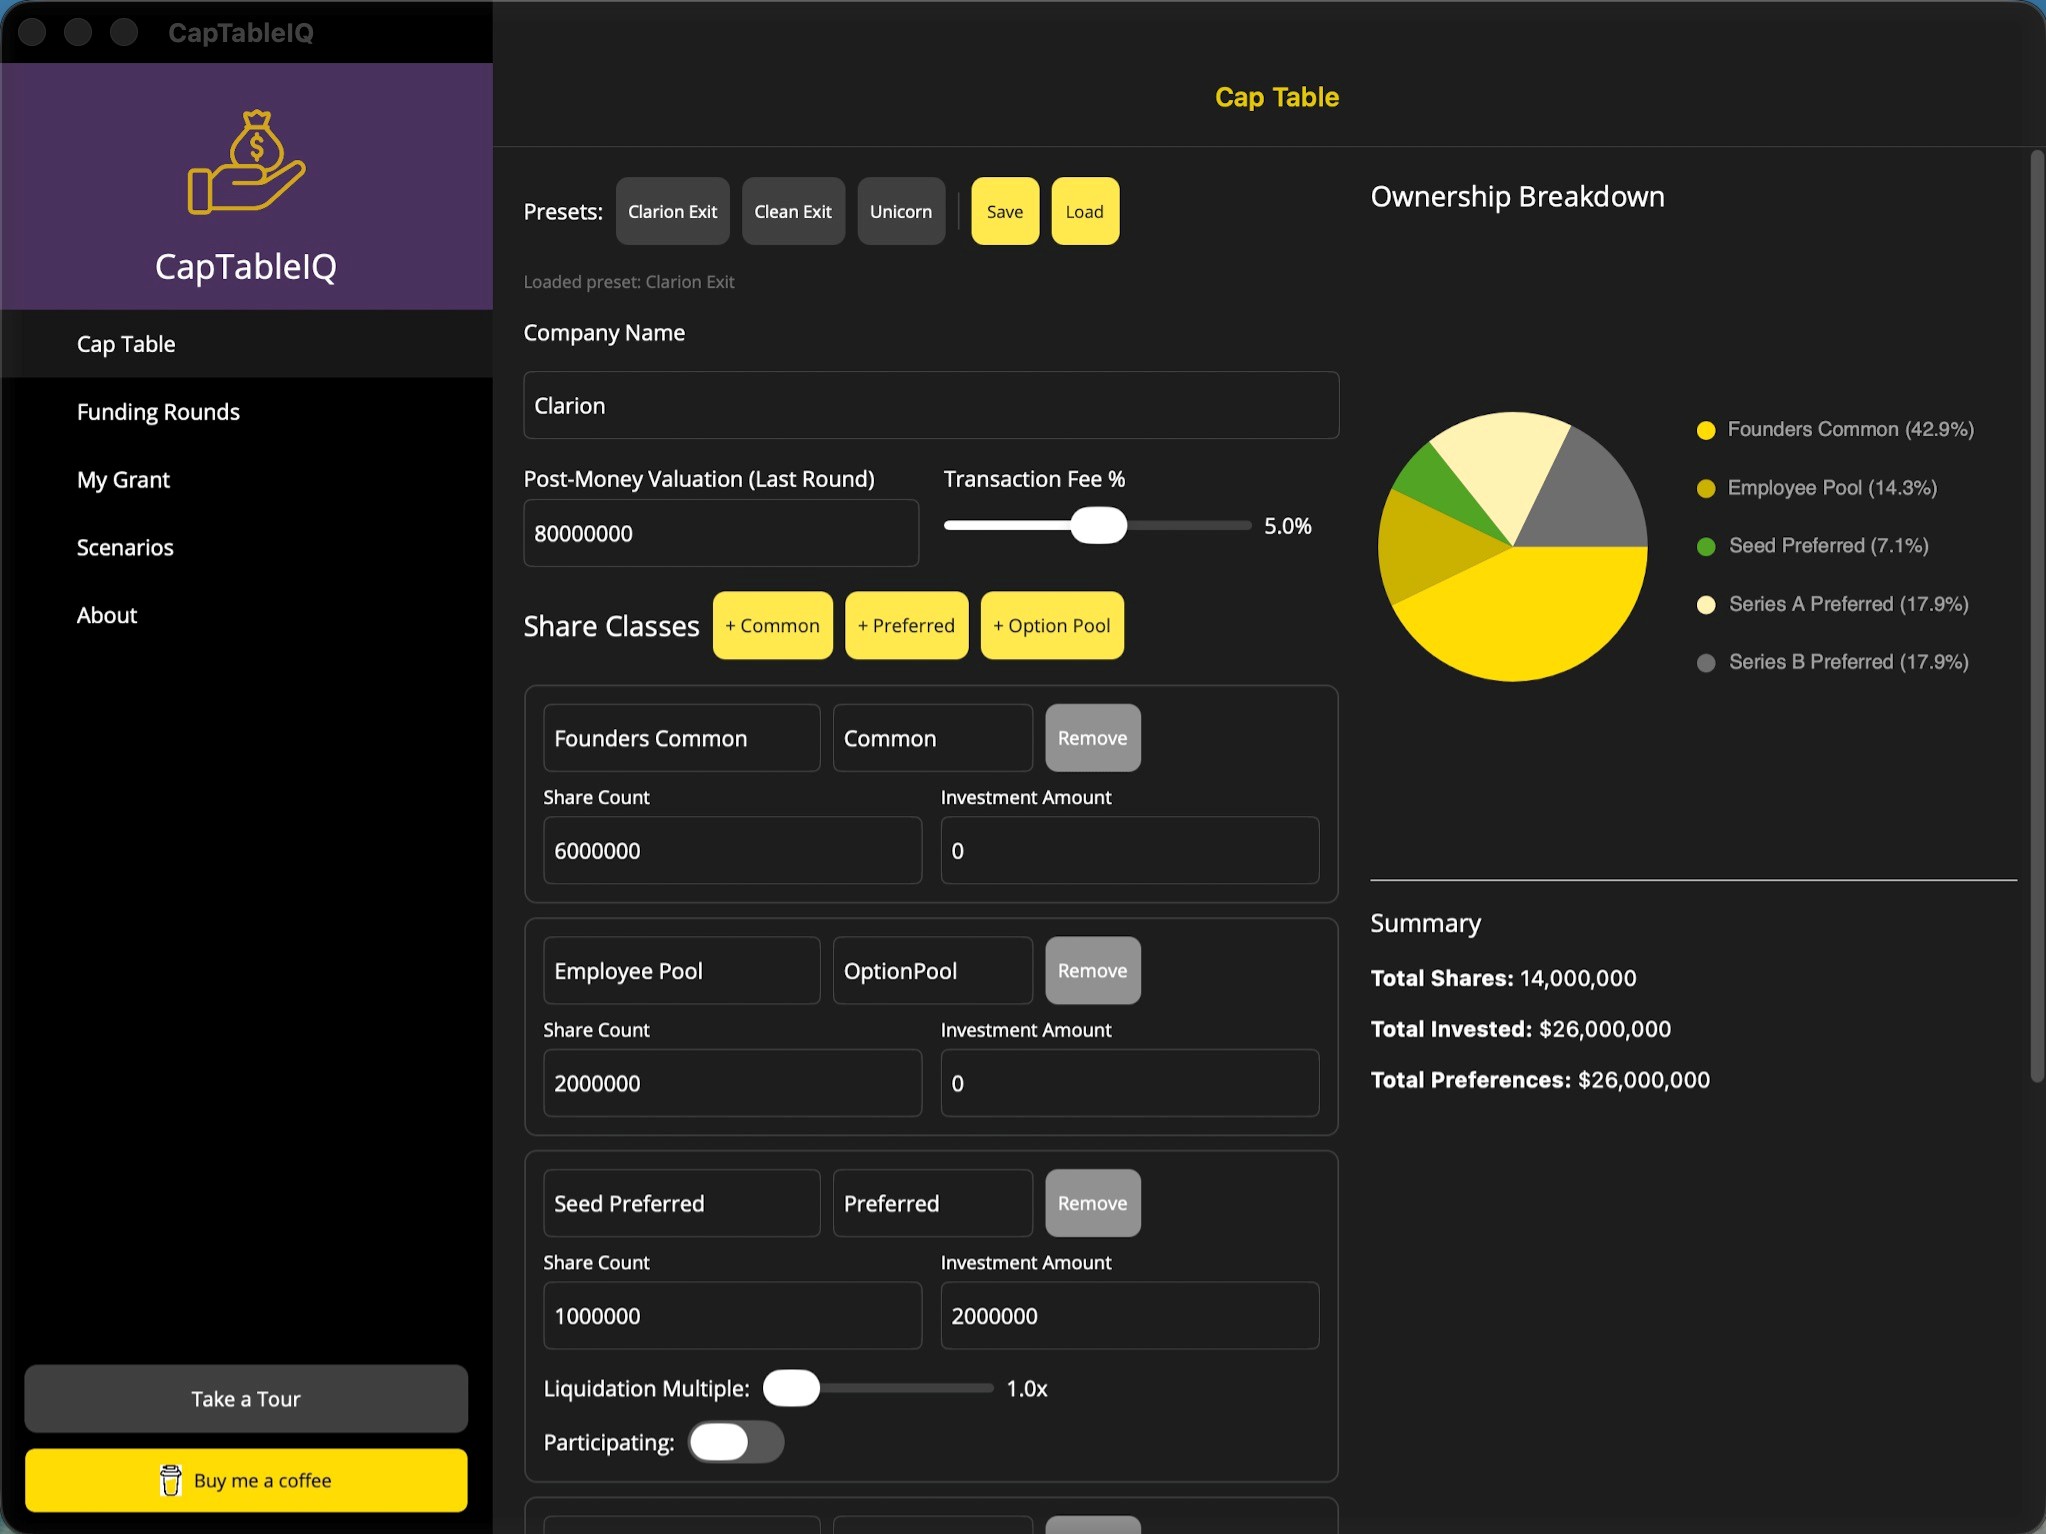Load the Unicorn preset
Image resolution: width=2046 pixels, height=1534 pixels.
pos(900,211)
